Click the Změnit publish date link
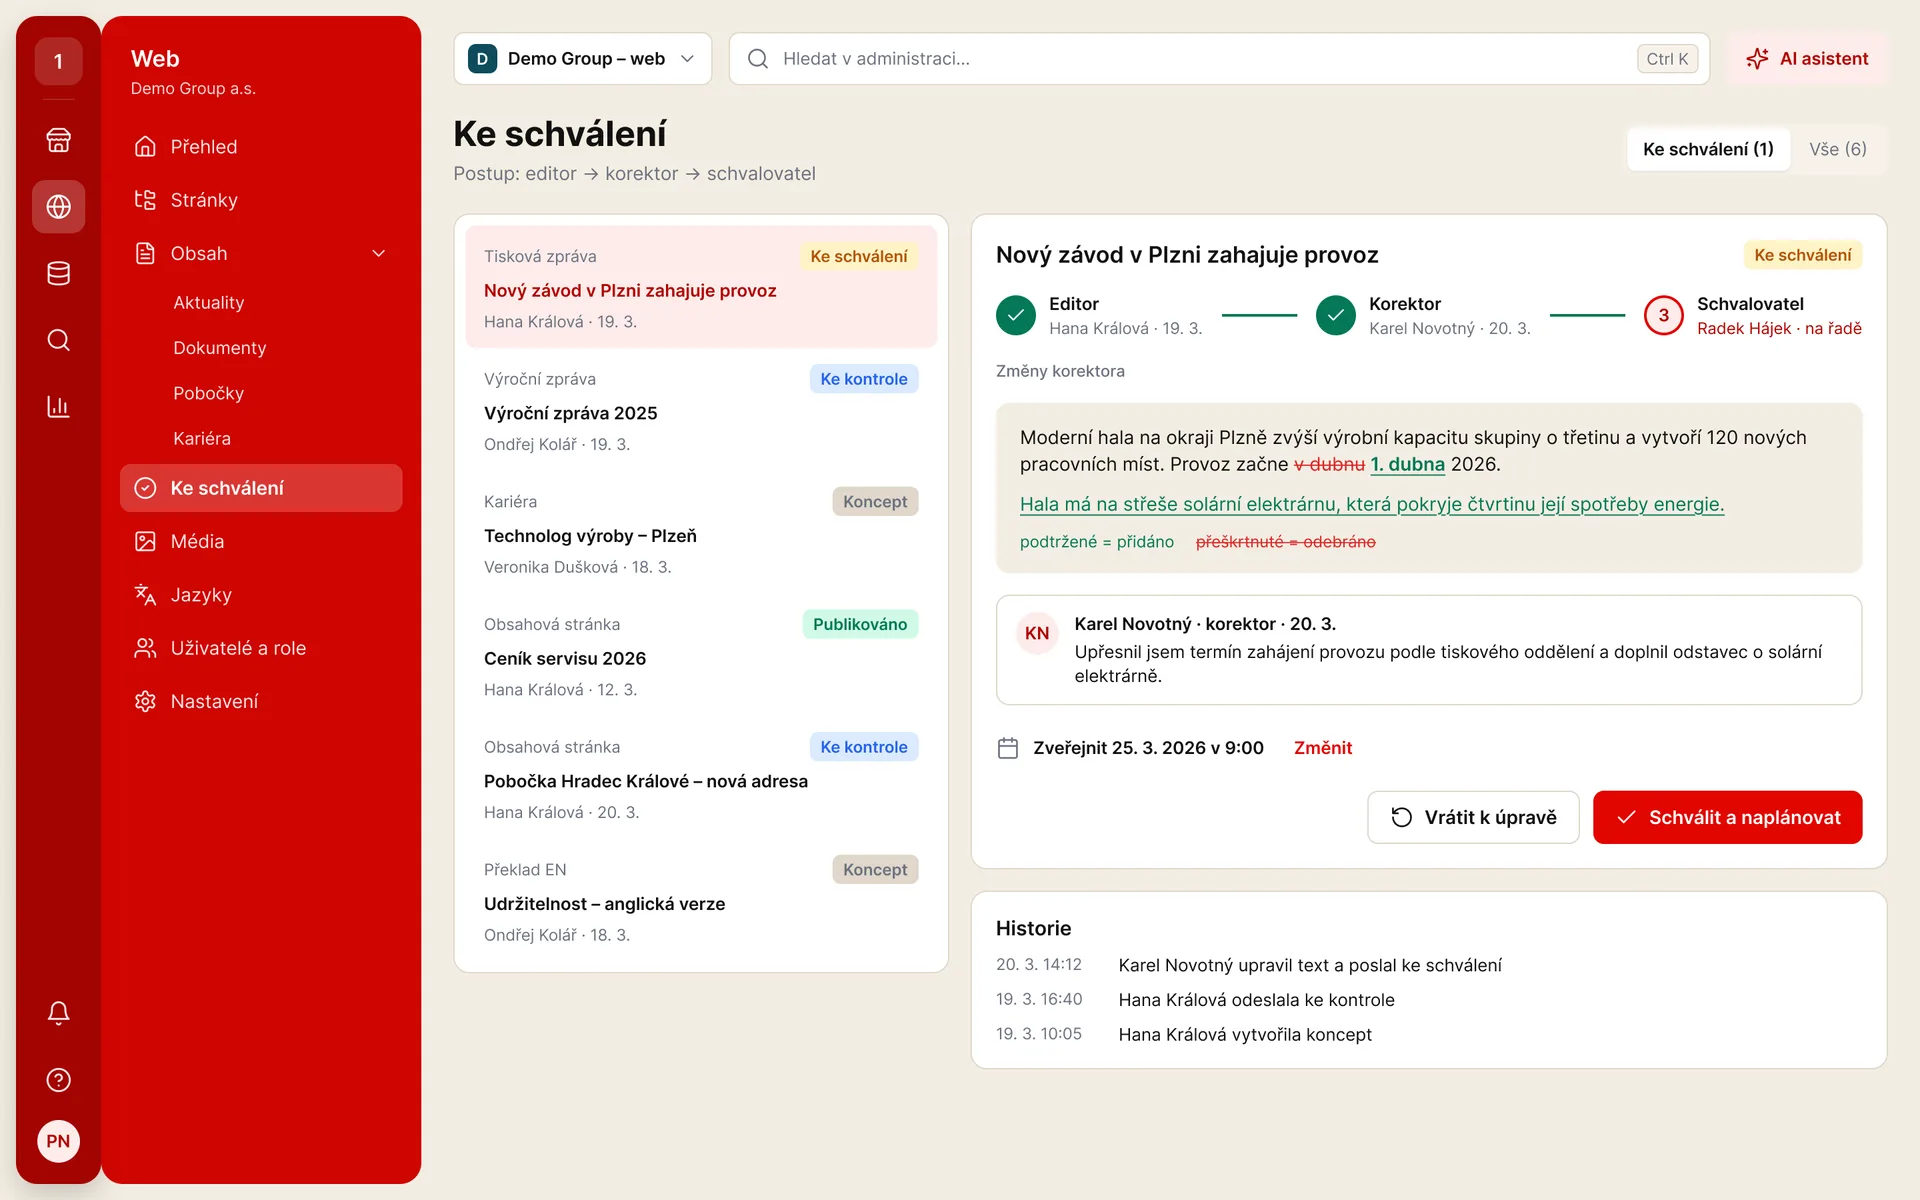This screenshot has height=1200, width=1920. pyautogui.click(x=1322, y=748)
